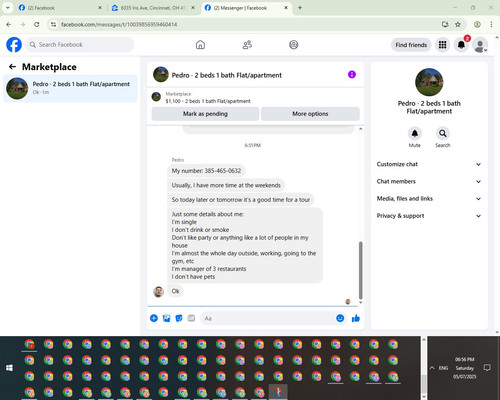Open the Facebook menu grid icon
Screen dimensions: 500x400
point(442,45)
